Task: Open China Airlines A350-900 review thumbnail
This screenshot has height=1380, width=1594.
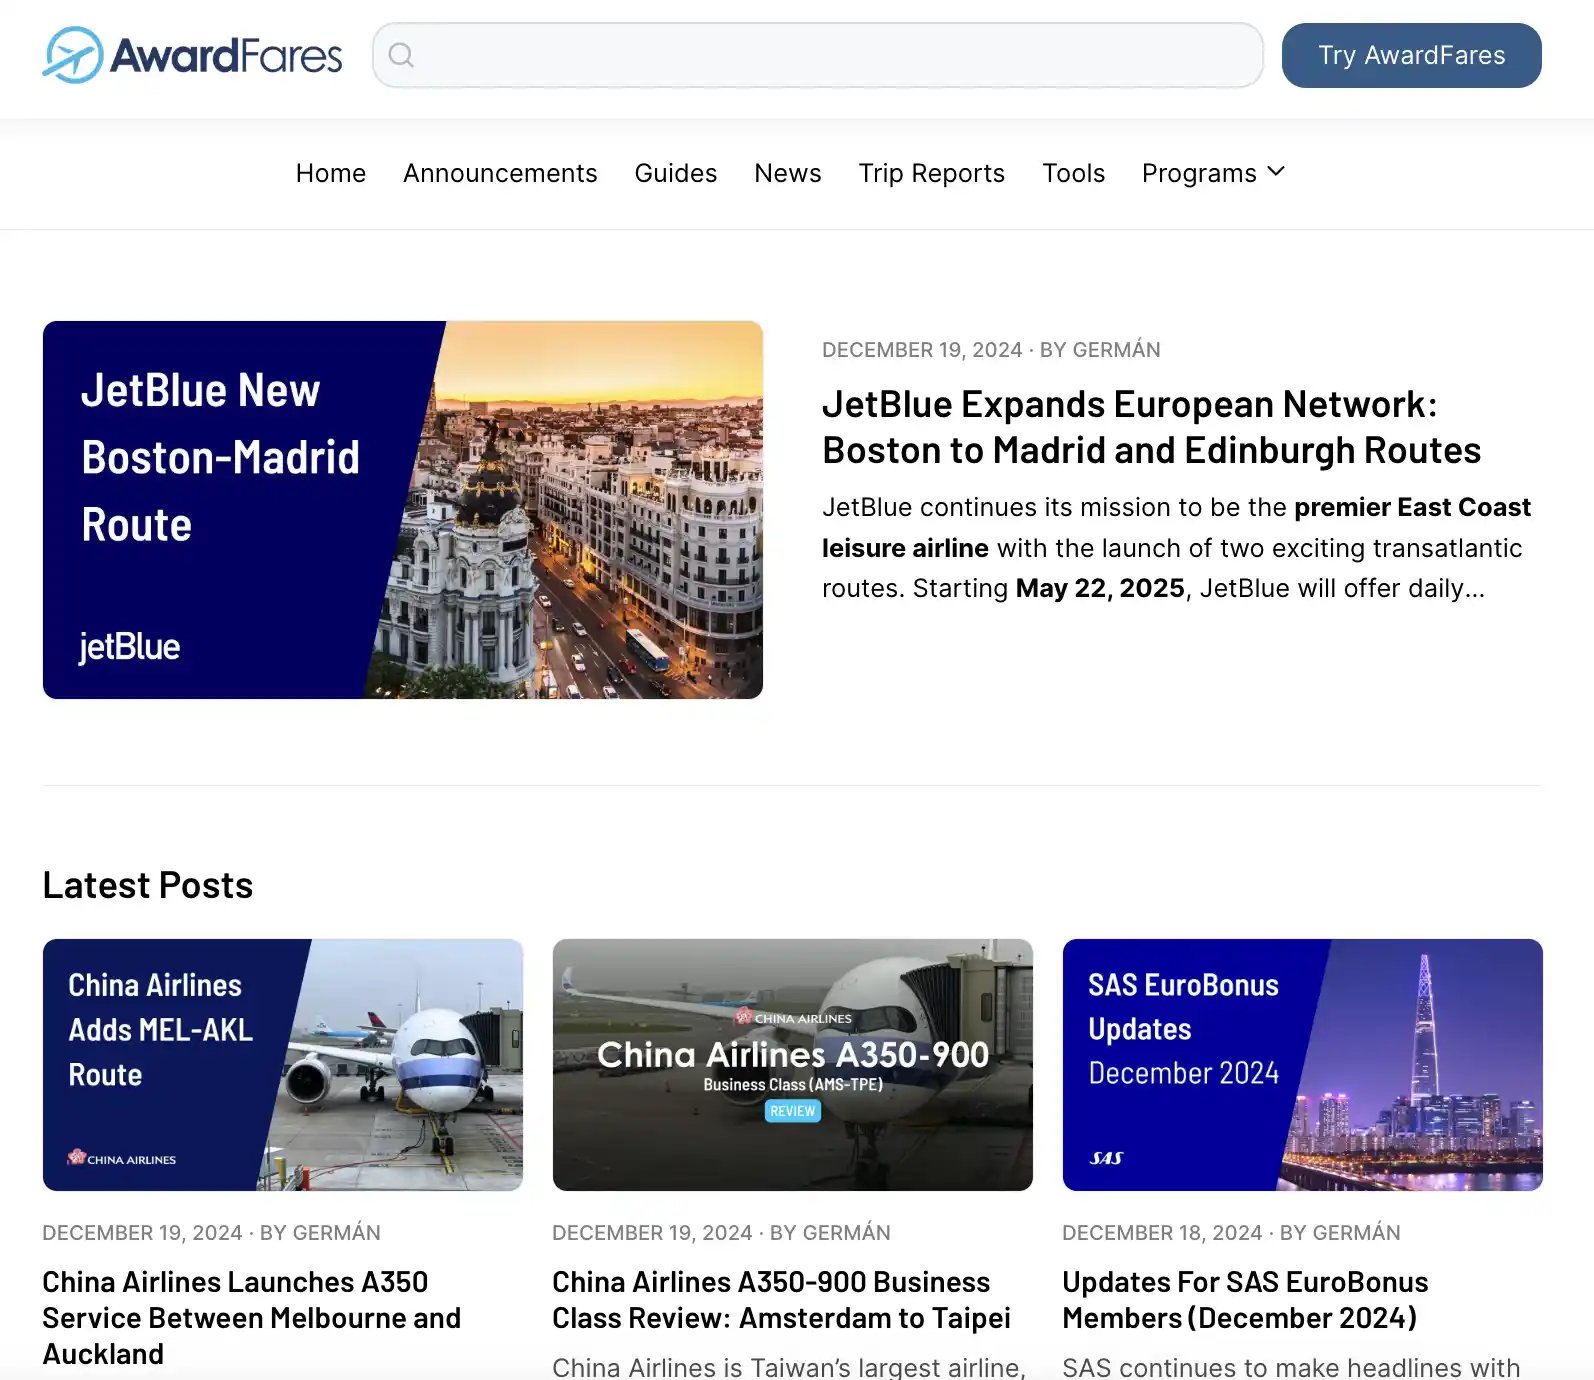Action: [x=793, y=1065]
